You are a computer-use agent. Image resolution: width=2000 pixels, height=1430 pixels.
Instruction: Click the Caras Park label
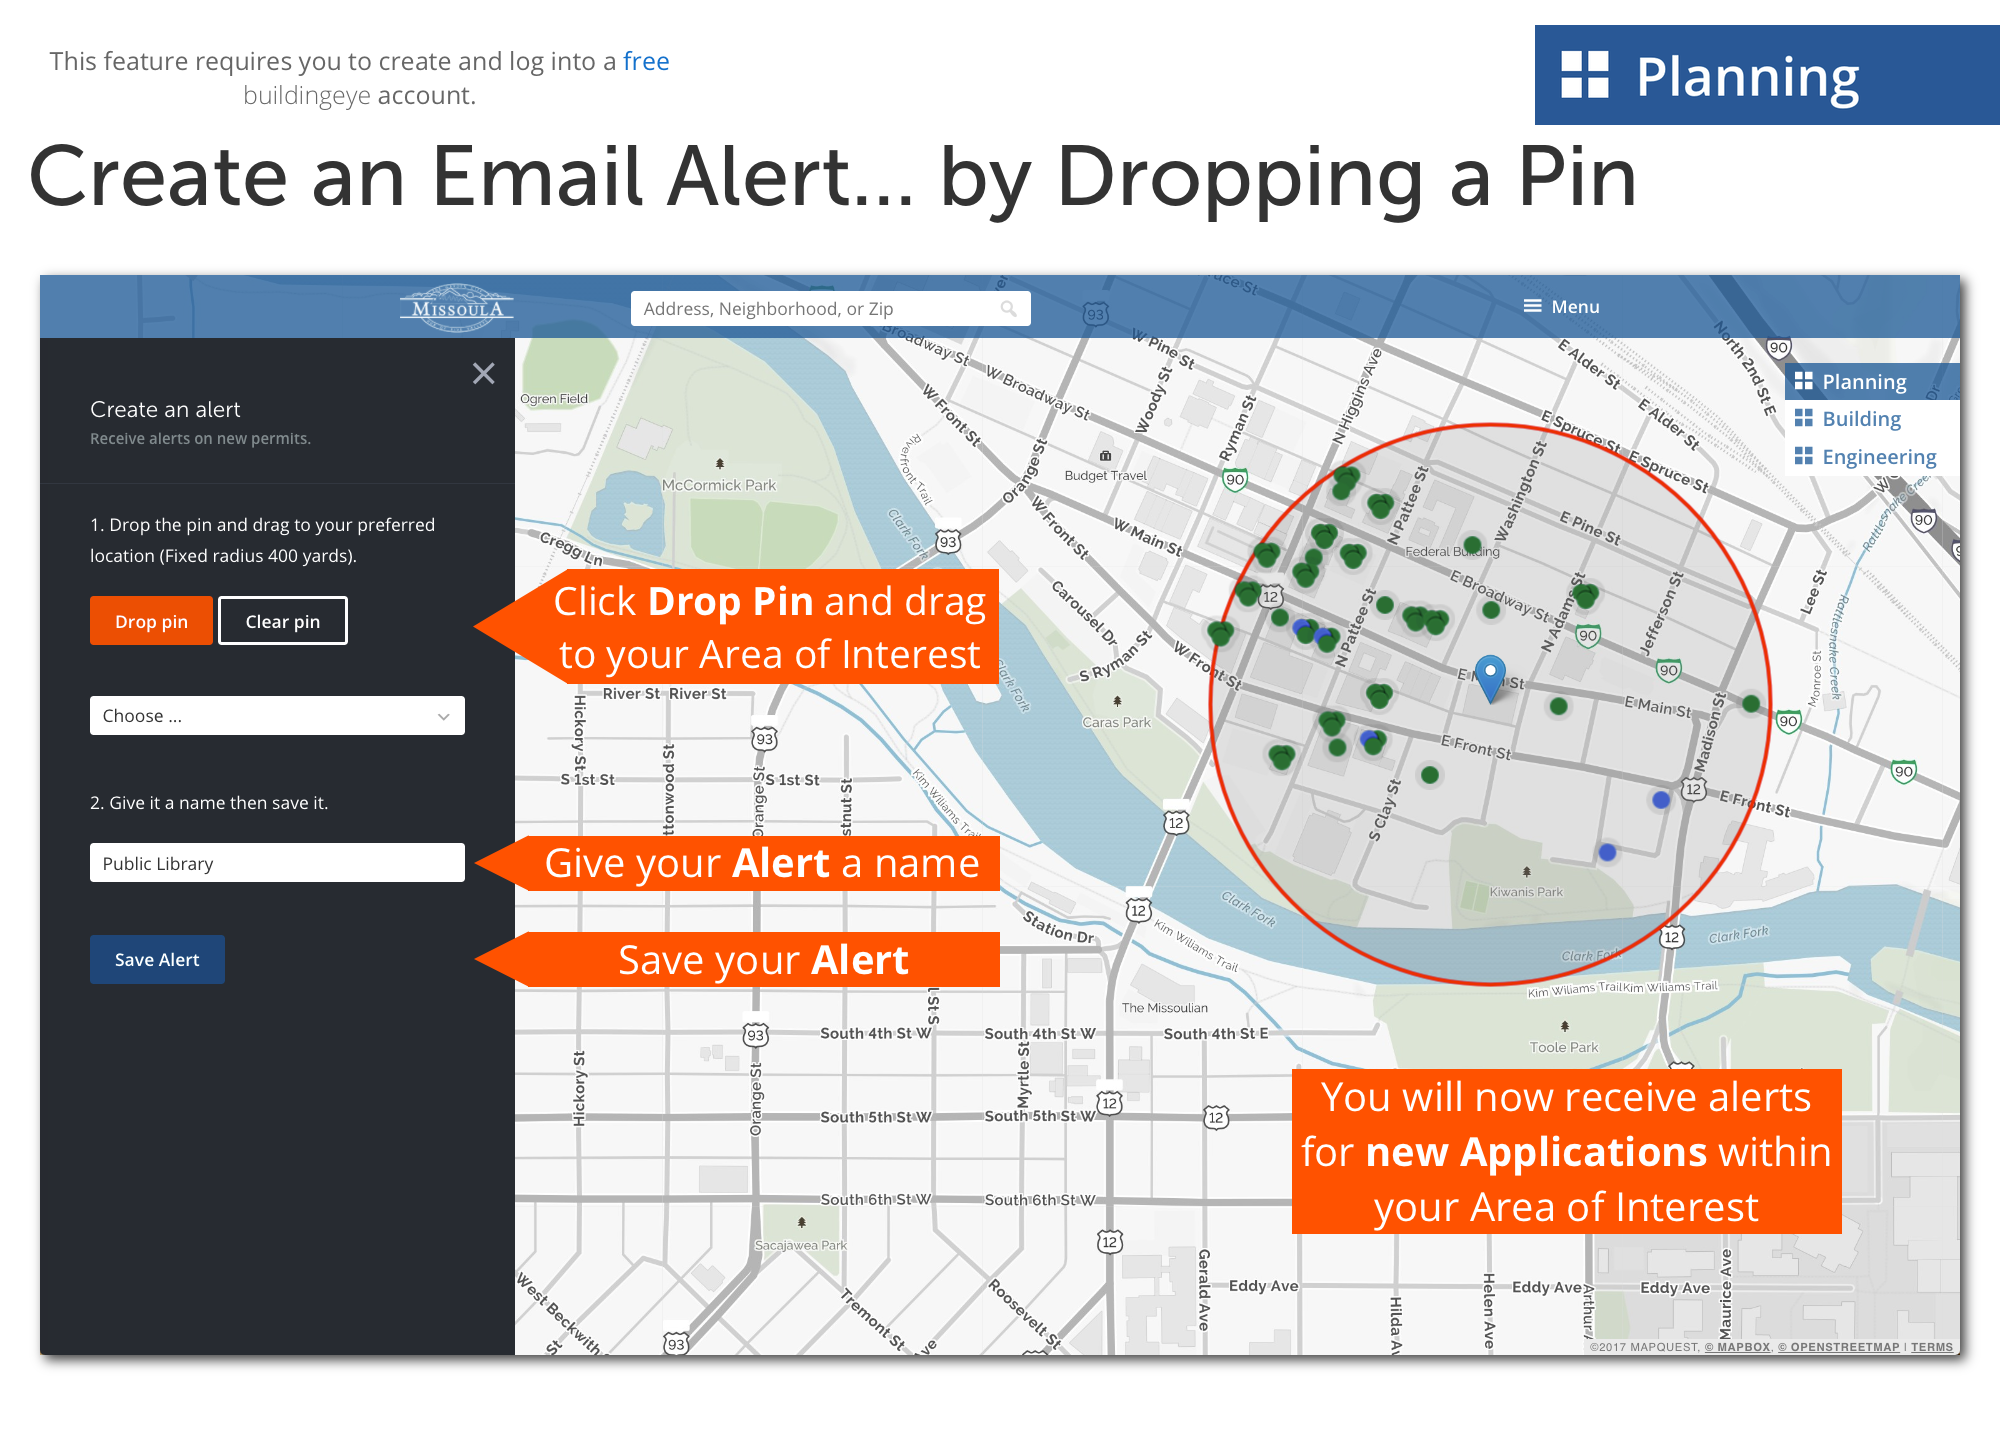coord(1116,722)
